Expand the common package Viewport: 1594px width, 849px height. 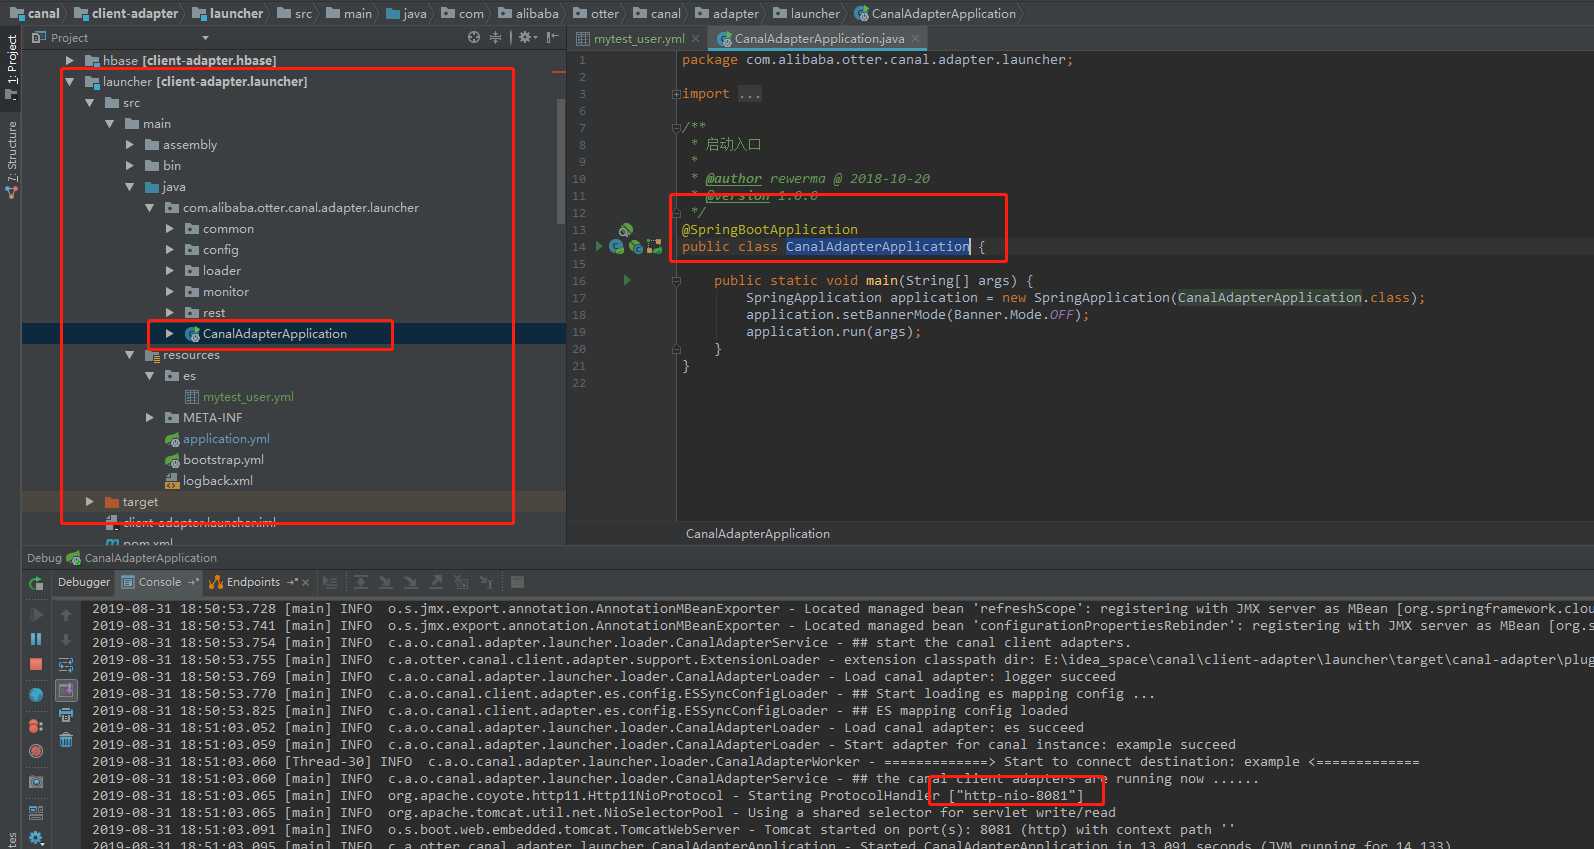[170, 228]
